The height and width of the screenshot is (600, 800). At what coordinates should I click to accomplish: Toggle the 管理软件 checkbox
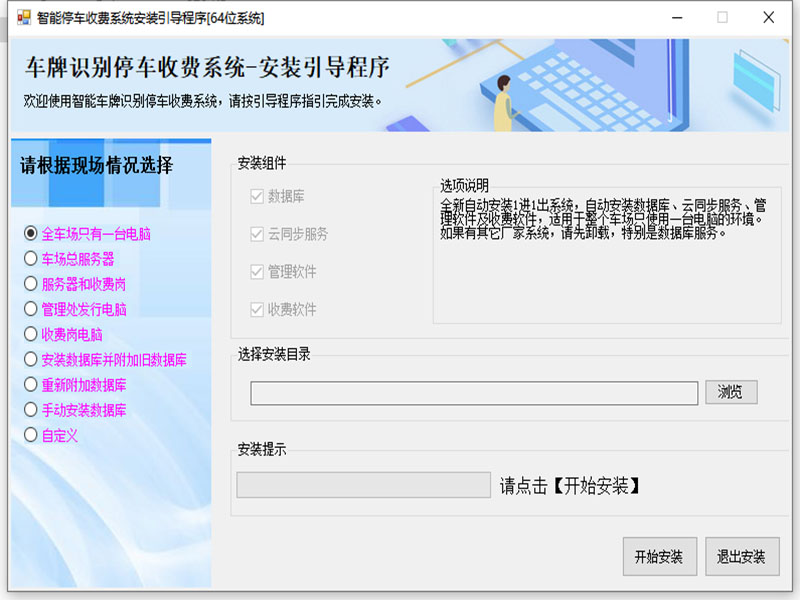(257, 272)
